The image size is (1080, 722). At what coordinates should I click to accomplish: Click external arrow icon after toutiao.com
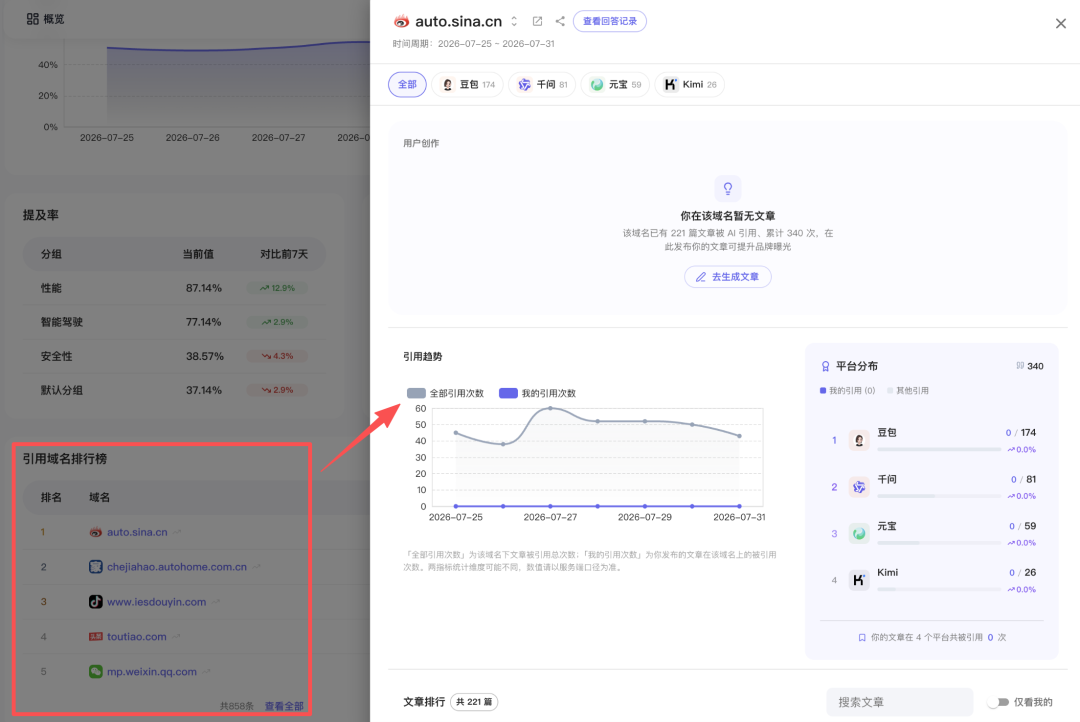176,637
